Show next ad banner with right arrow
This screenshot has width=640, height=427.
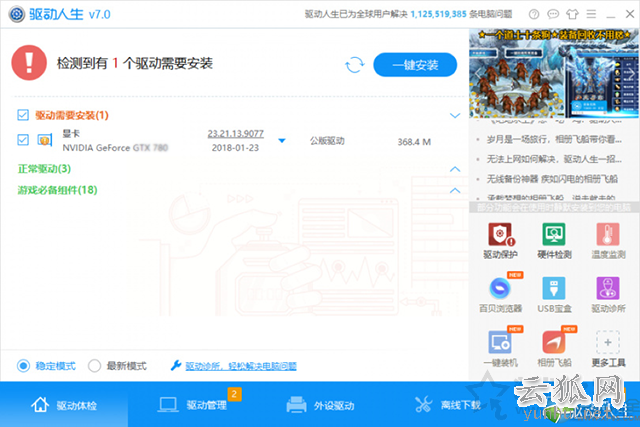(630, 74)
